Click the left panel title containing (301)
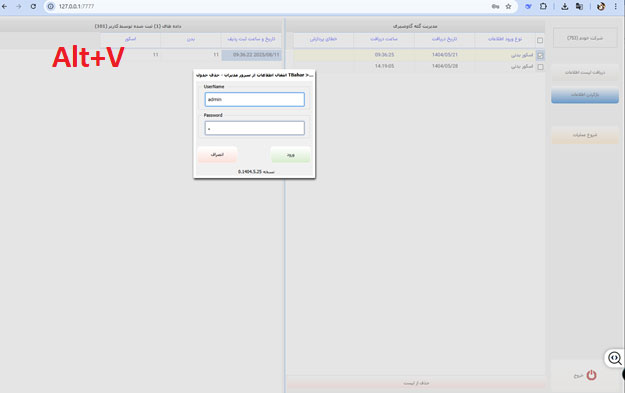Image resolution: width=625 pixels, height=393 pixels. pos(138,26)
